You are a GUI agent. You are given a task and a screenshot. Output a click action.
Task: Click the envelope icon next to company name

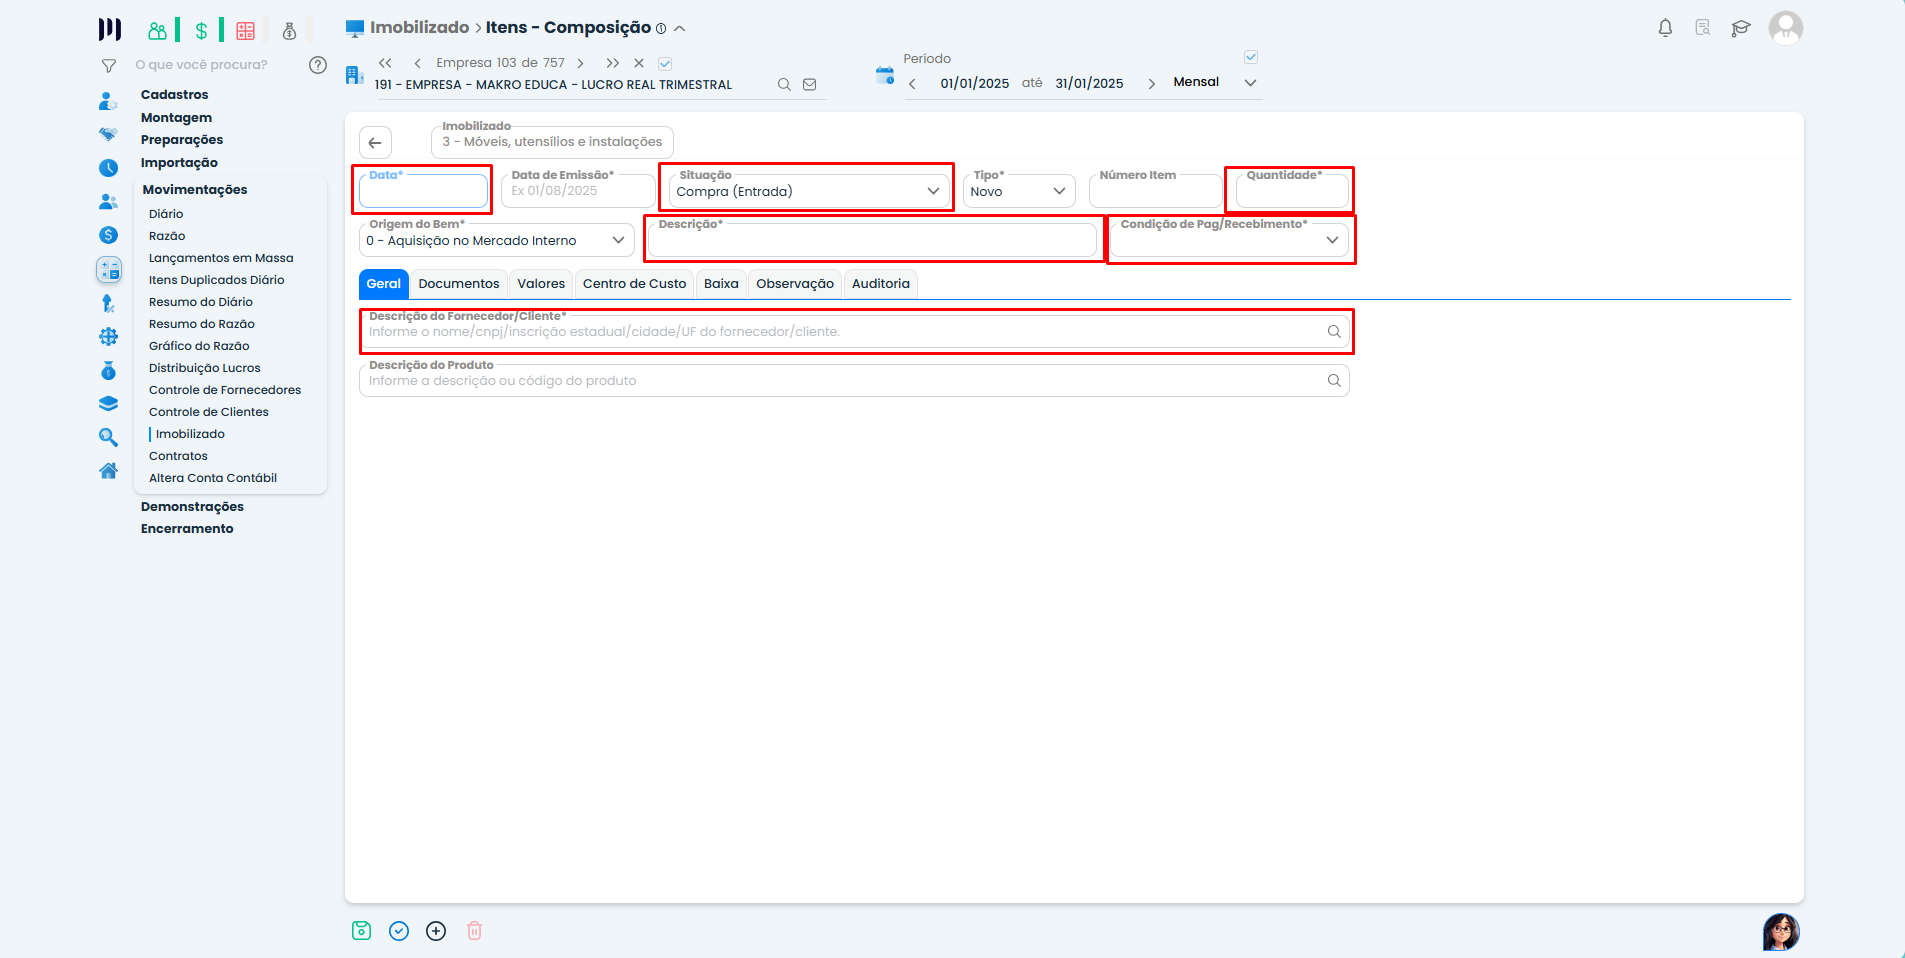[x=810, y=85]
